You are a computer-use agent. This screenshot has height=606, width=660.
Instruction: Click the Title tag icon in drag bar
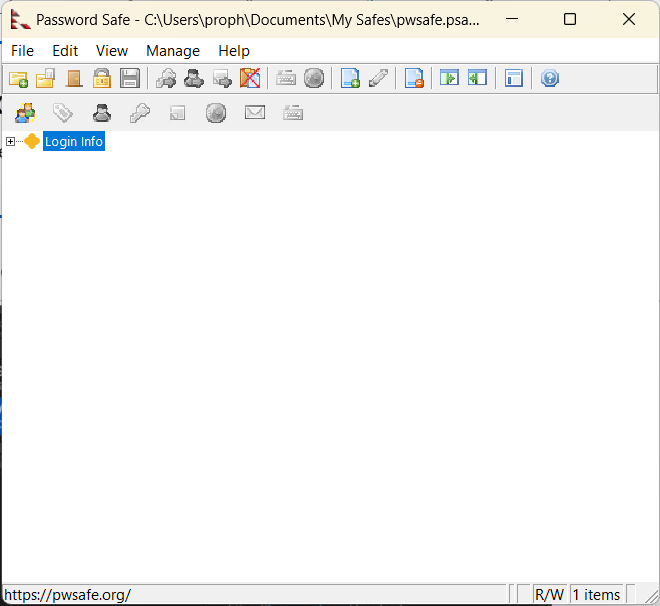coord(63,113)
